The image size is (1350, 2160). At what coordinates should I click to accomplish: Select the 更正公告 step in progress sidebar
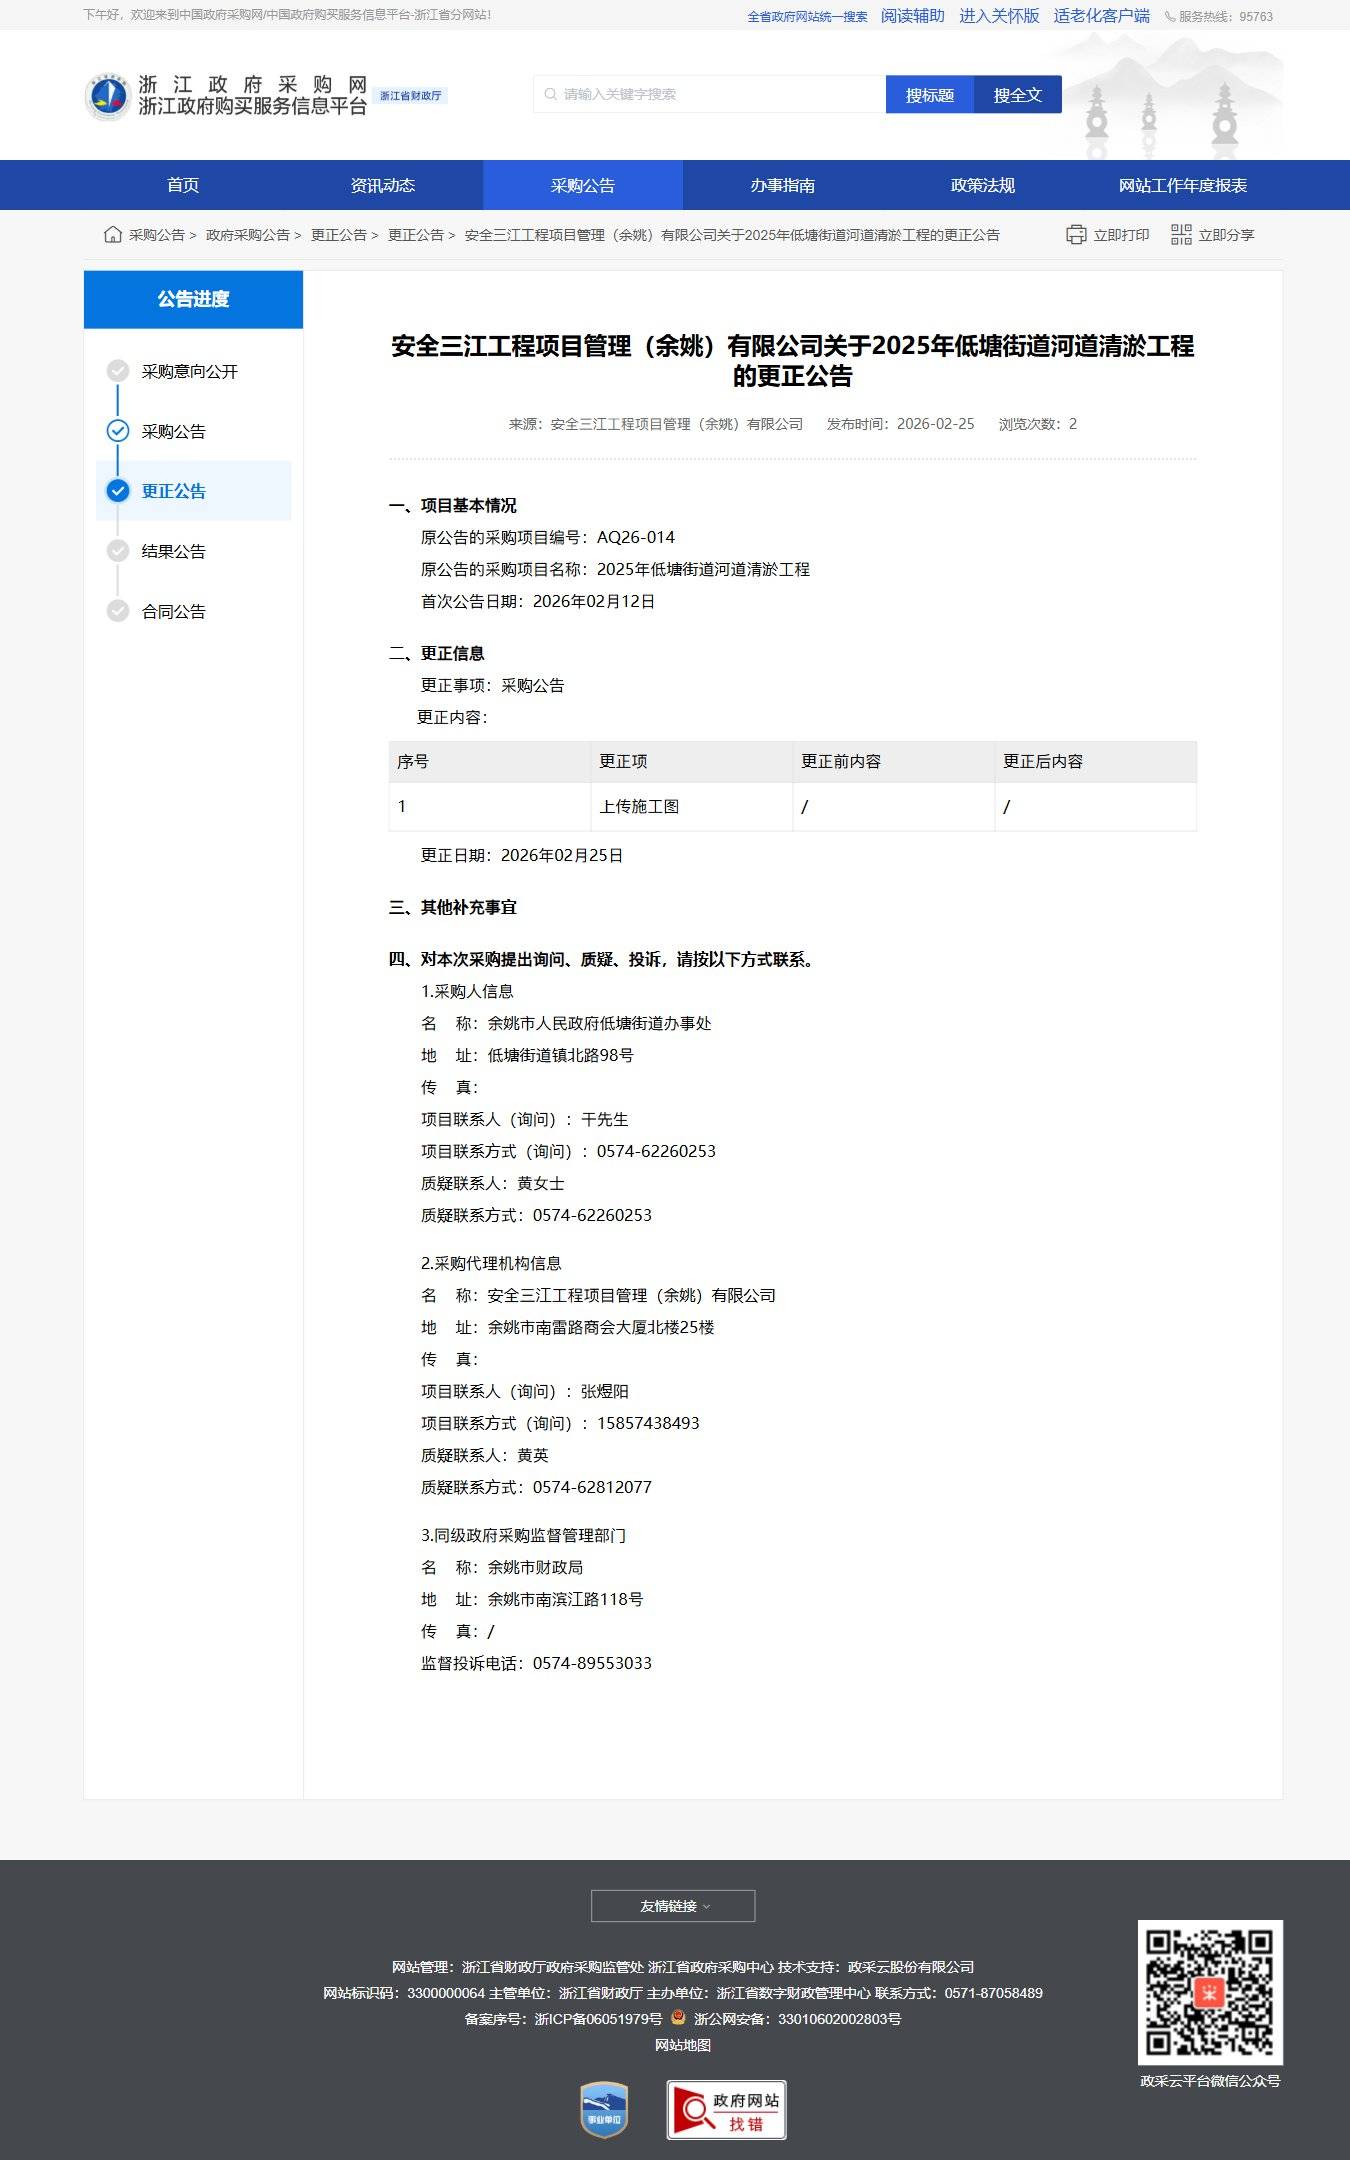pos(173,491)
